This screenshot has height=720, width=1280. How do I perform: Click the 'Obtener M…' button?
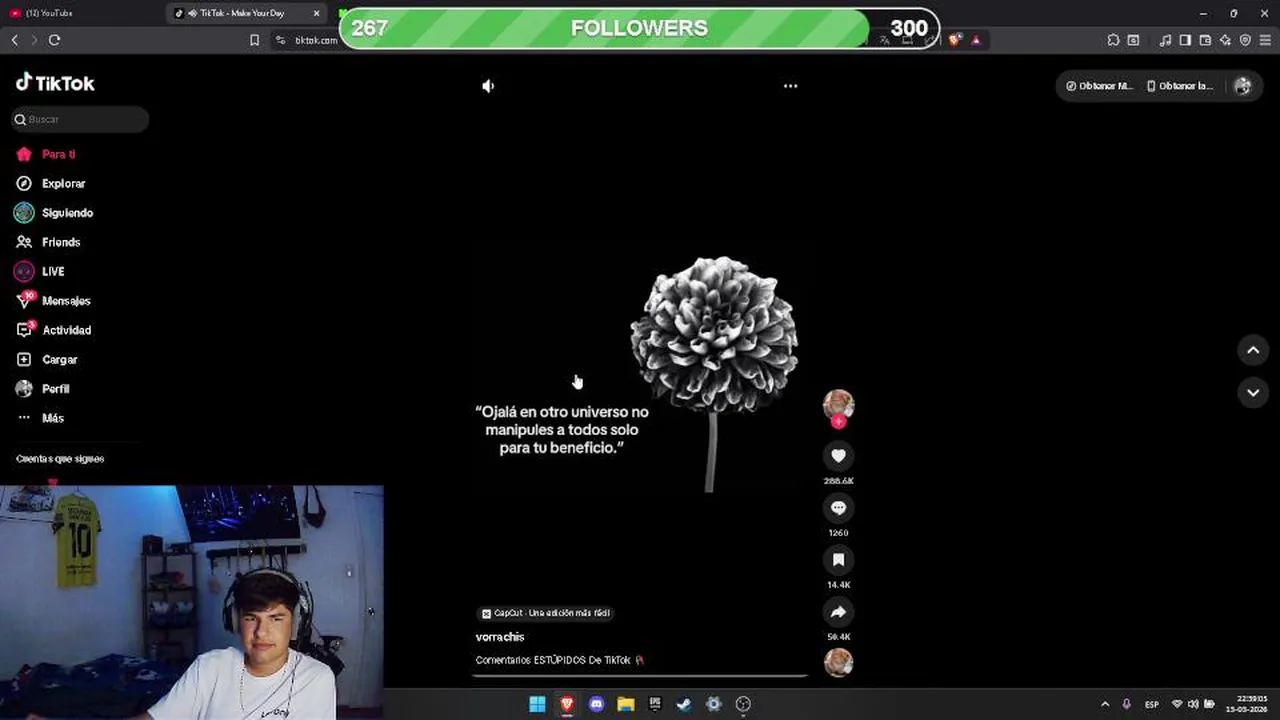point(1099,86)
